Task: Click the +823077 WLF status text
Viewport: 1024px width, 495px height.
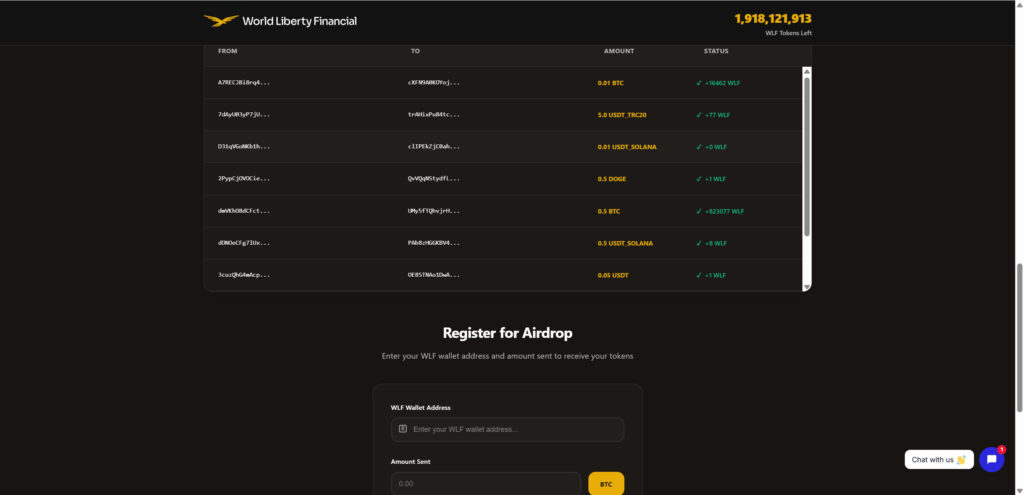Action: coord(724,211)
